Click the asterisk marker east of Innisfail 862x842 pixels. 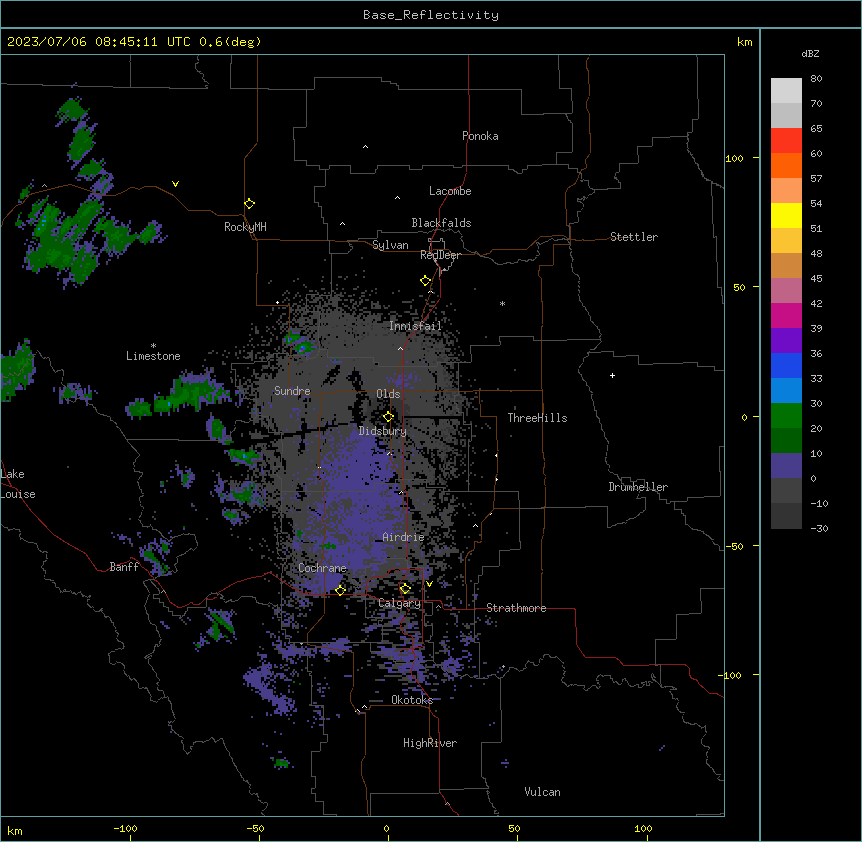[502, 303]
